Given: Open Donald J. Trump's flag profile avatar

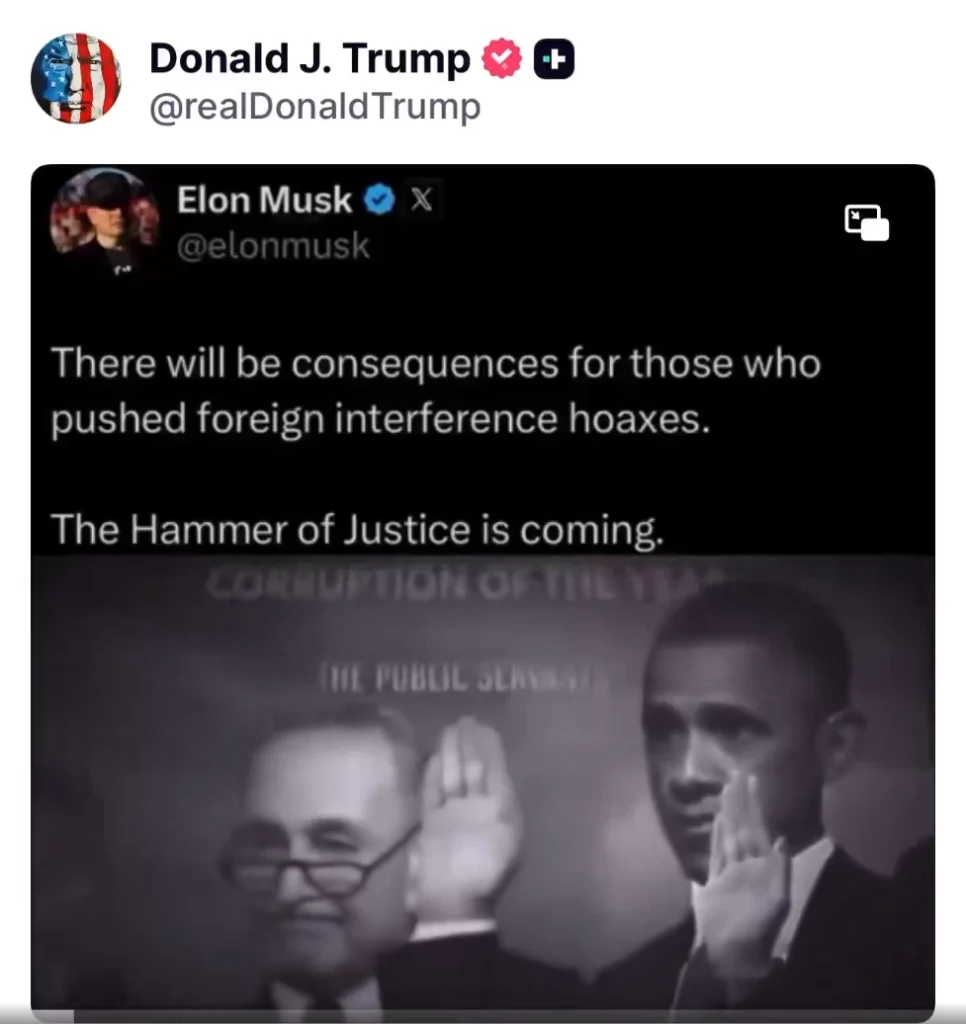Looking at the screenshot, I should pyautogui.click(x=76, y=78).
